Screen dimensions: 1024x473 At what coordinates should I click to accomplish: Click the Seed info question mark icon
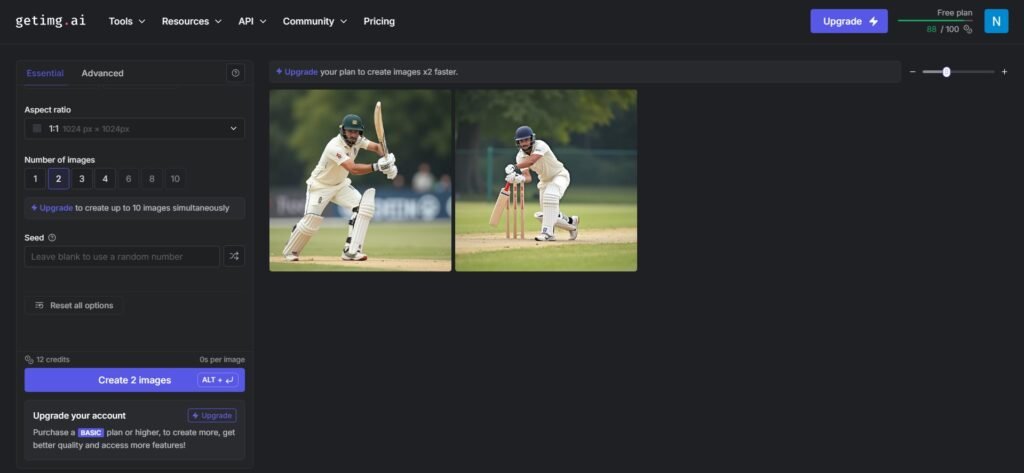tap(52, 238)
